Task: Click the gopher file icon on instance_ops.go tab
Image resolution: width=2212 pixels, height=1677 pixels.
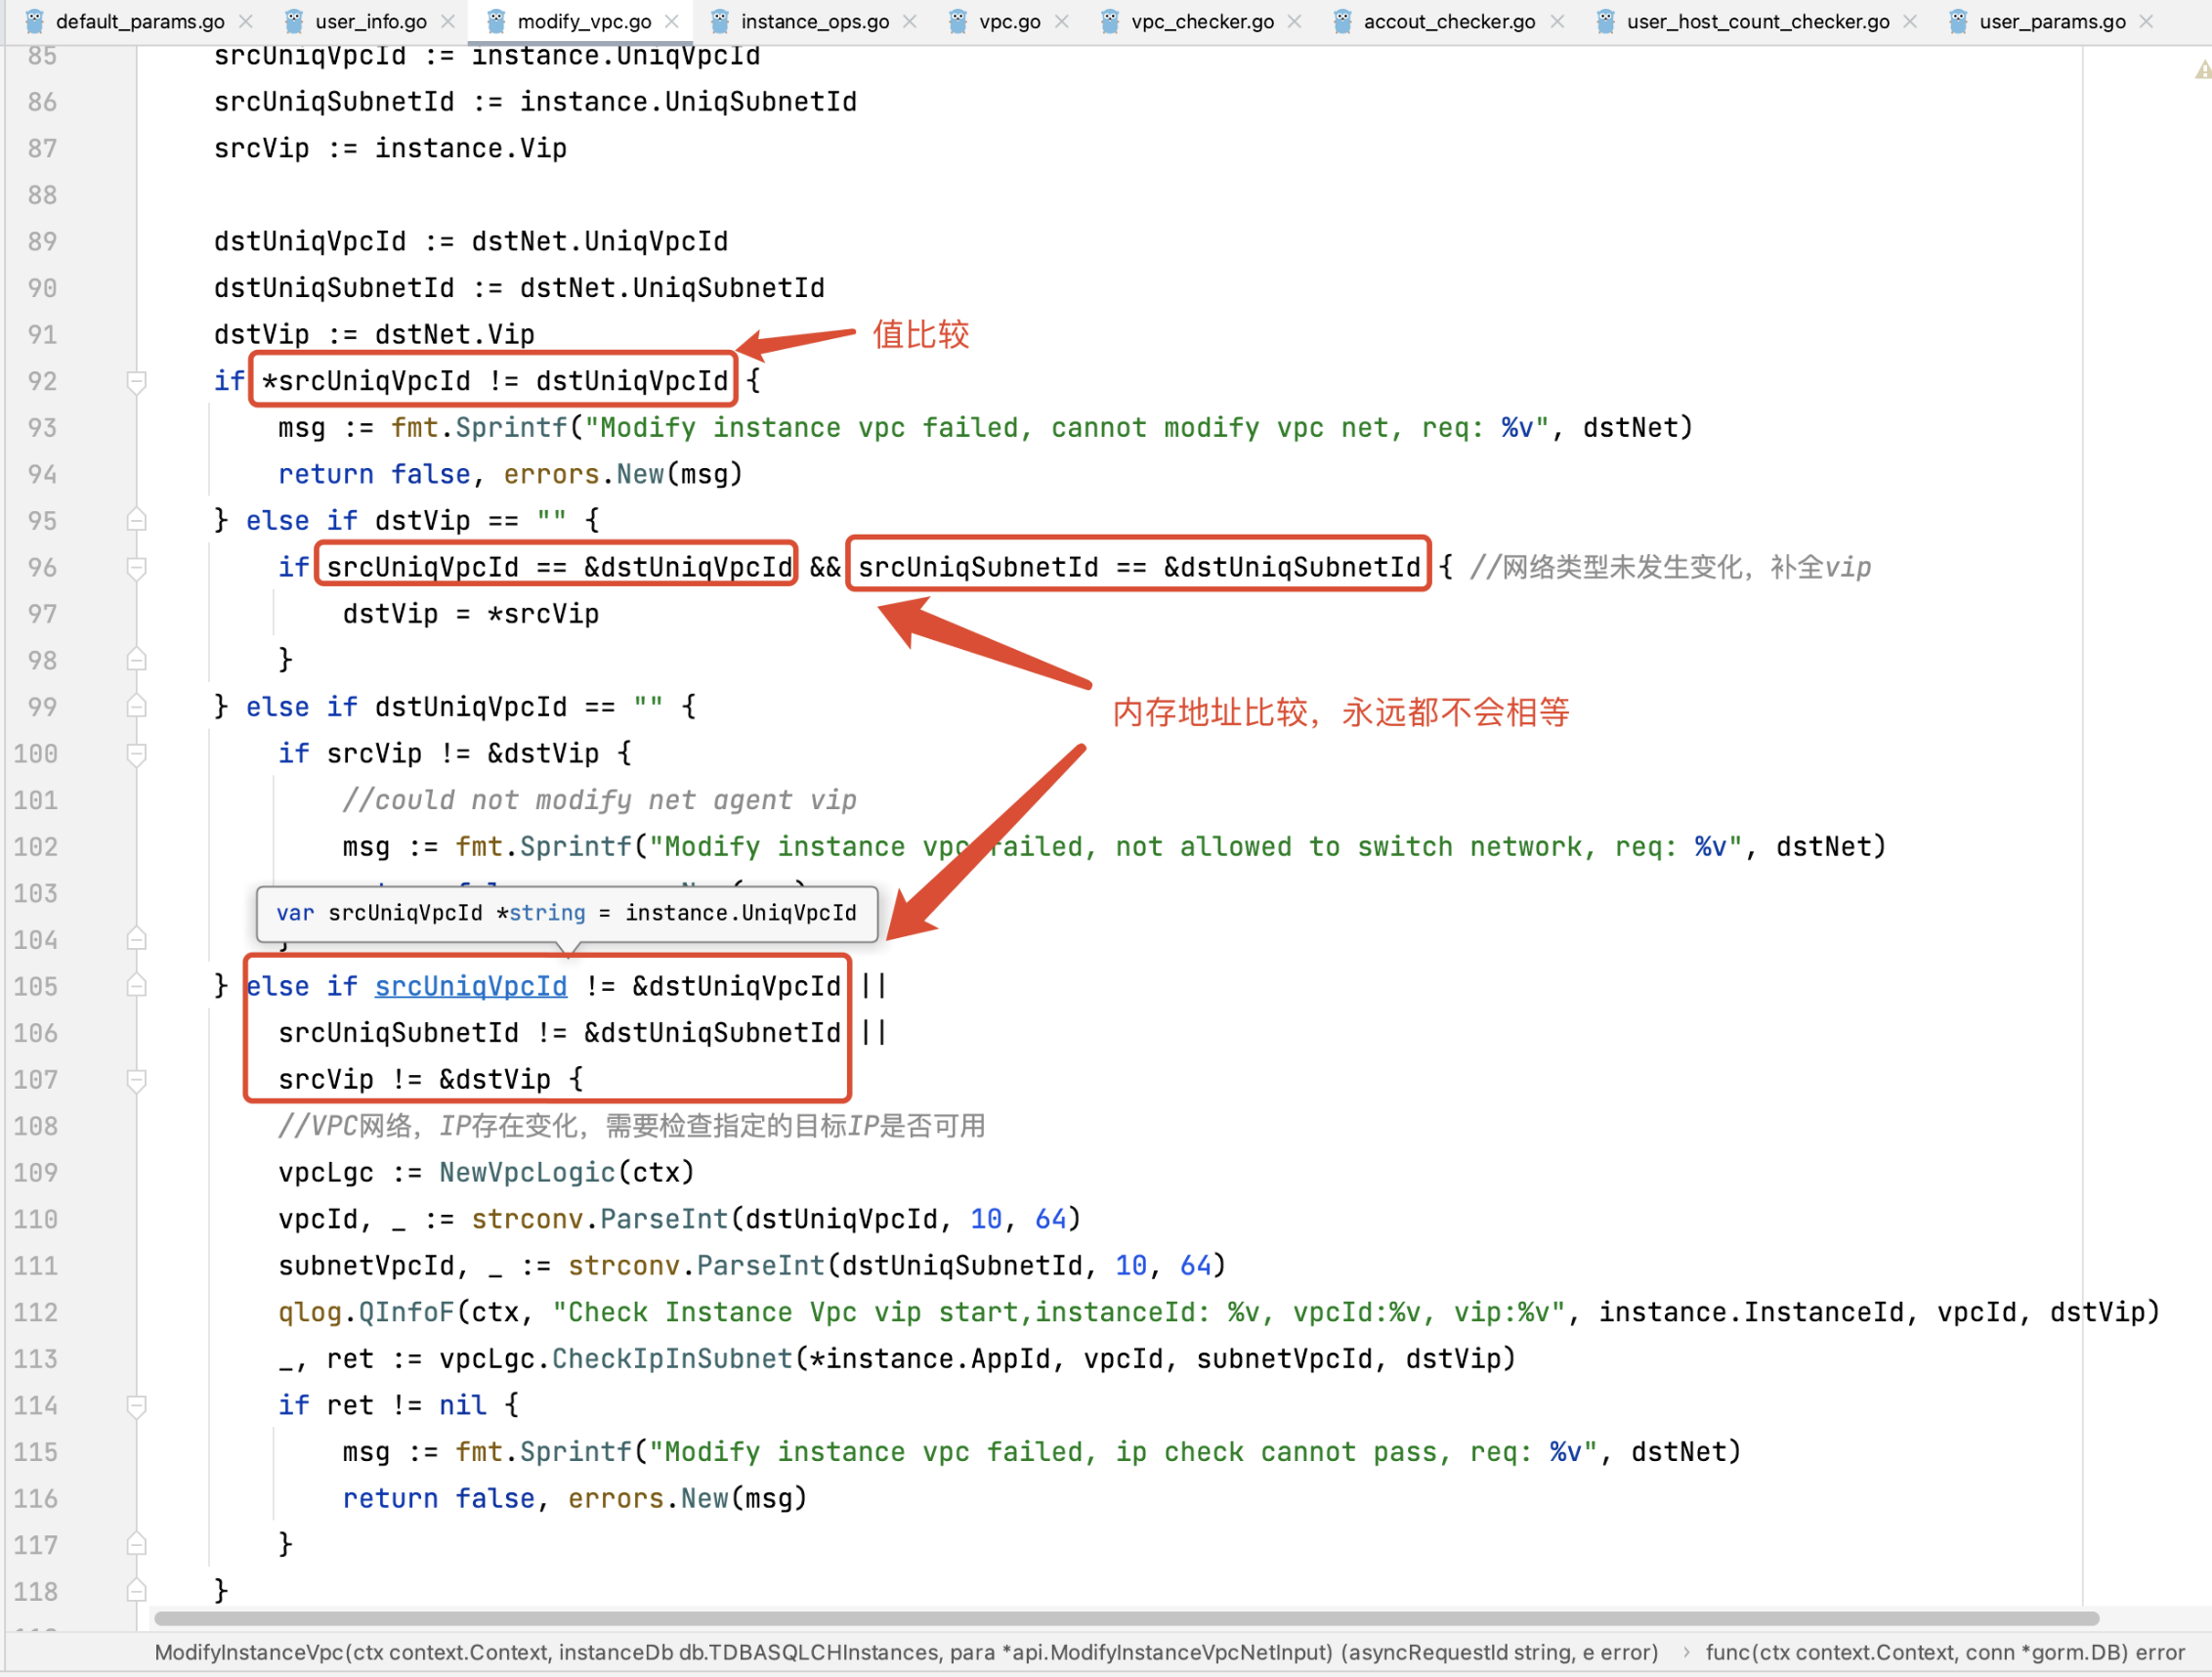Action: pyautogui.click(x=719, y=21)
